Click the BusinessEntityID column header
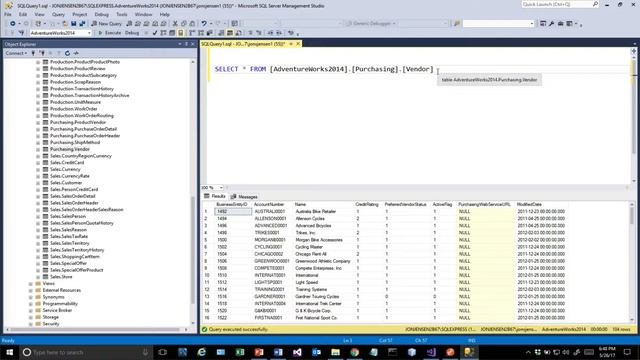Screen dimensions: 640x360 point(232,204)
